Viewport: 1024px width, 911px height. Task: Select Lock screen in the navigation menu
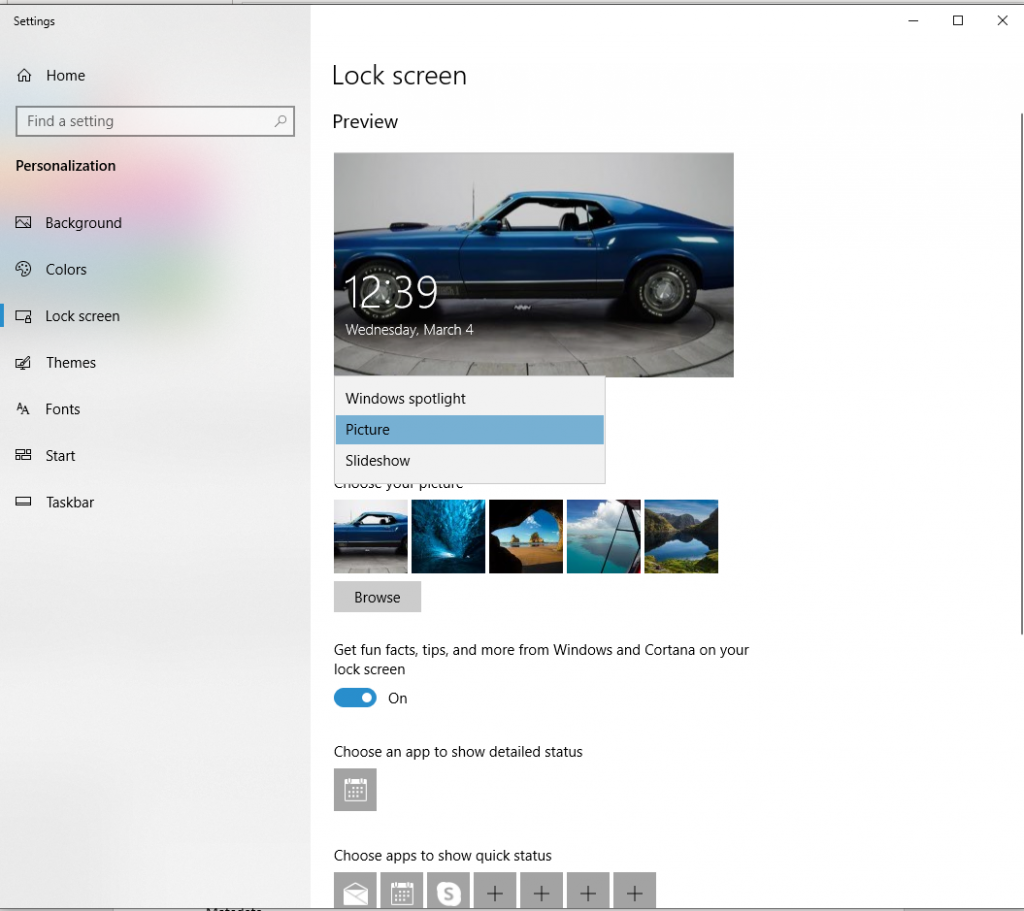point(82,315)
